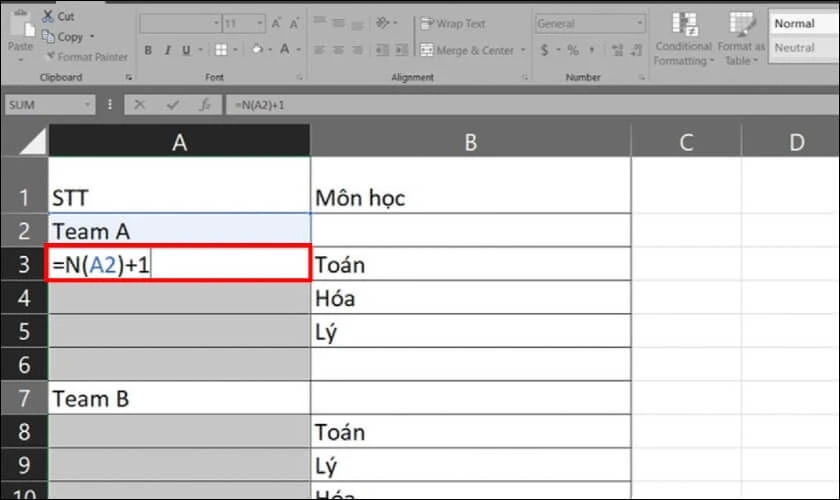
Task: Increase font size with larger A icon
Action: point(276,23)
